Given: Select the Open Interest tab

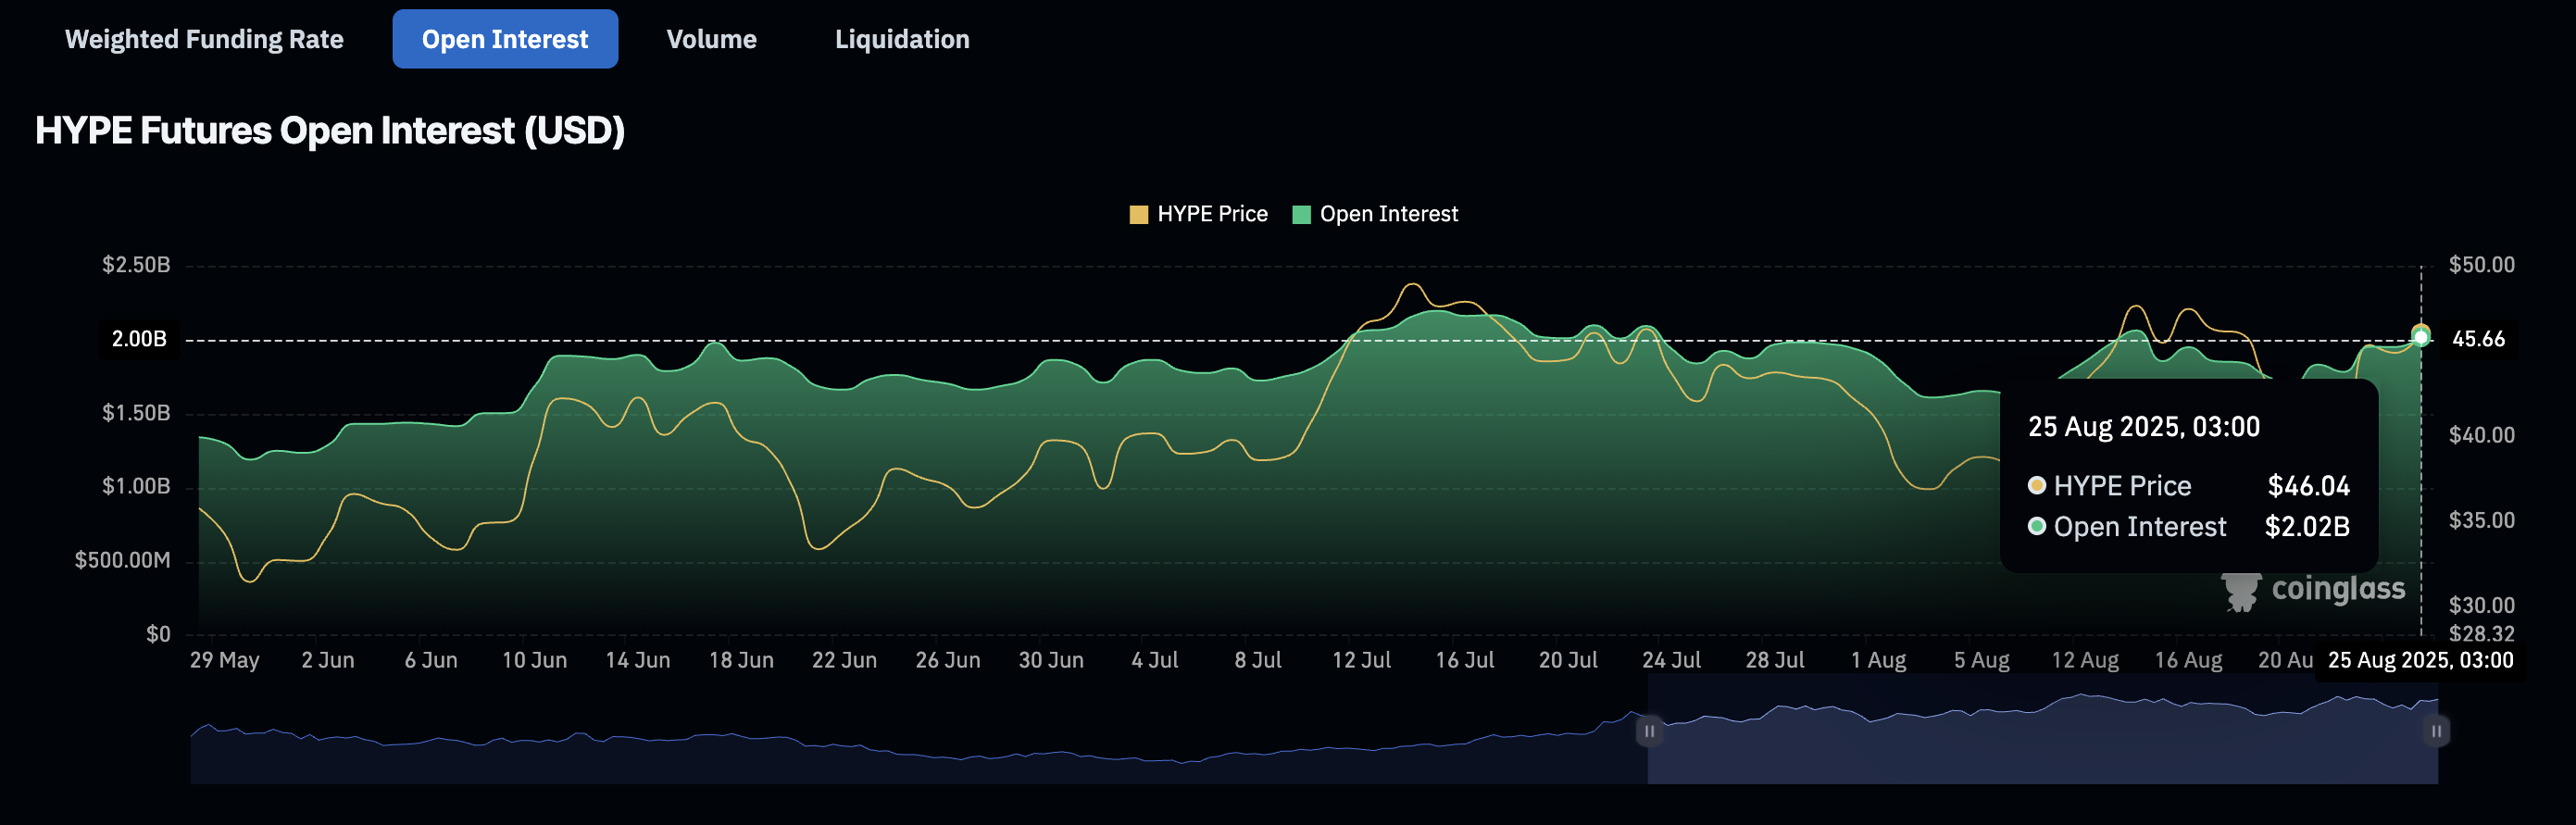Looking at the screenshot, I should (x=504, y=40).
